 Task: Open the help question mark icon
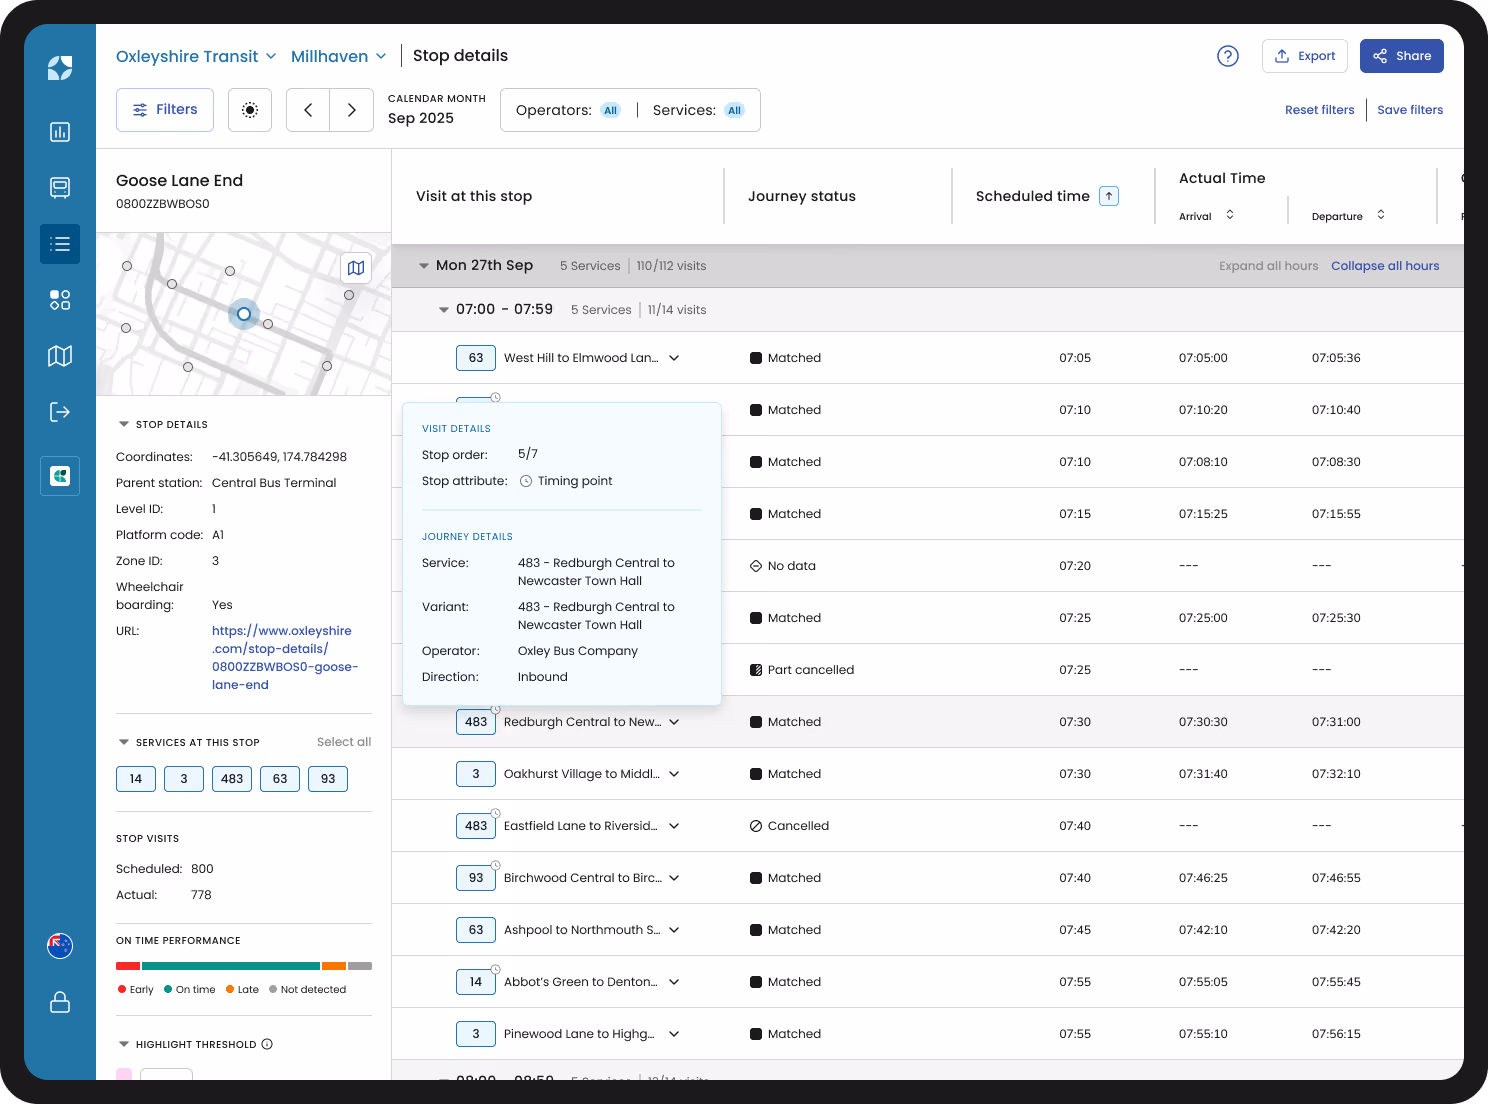1228,56
